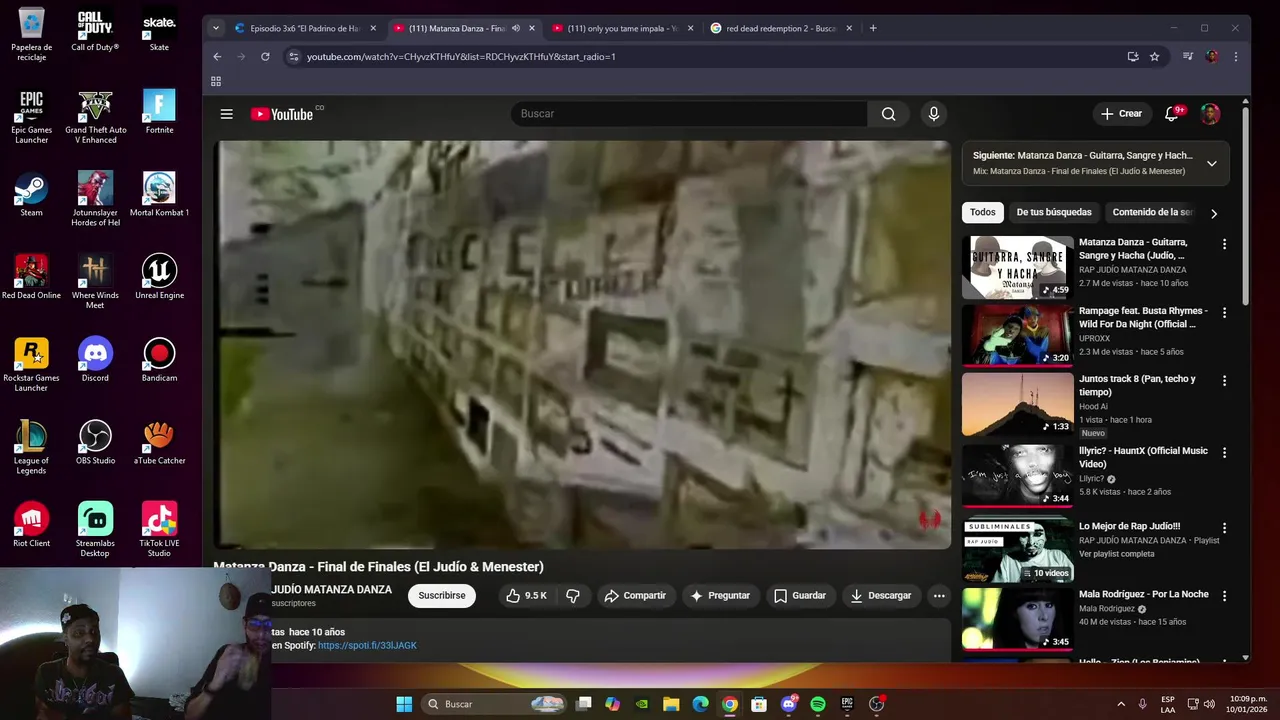Click the Crear button
This screenshot has height=720, width=1280.
(1121, 114)
